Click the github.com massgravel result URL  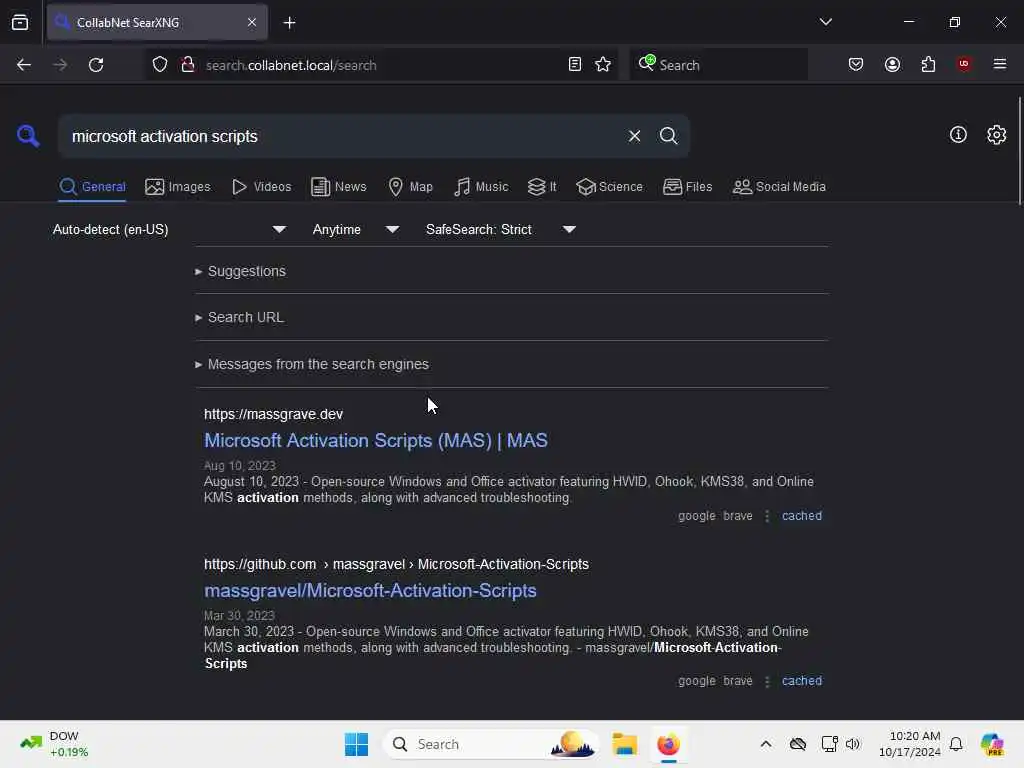pyautogui.click(x=396, y=564)
